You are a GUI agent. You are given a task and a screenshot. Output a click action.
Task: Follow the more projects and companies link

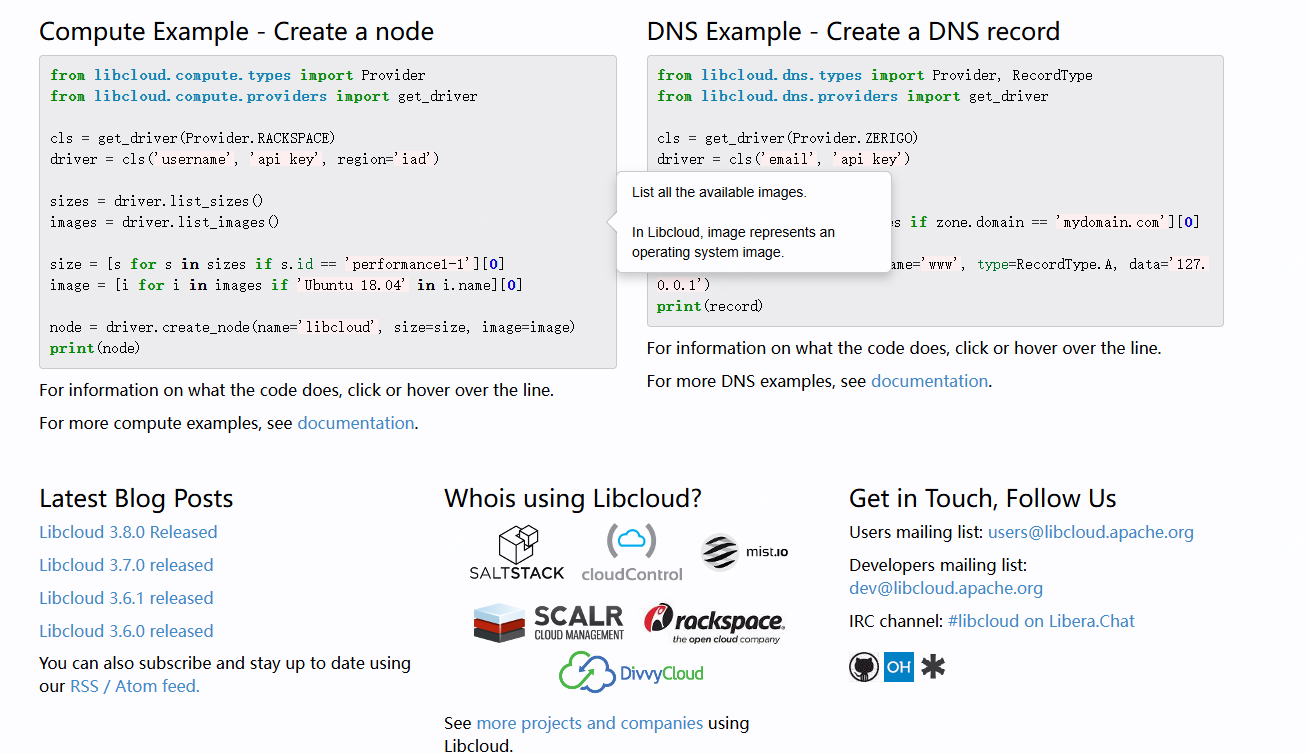[589, 723]
